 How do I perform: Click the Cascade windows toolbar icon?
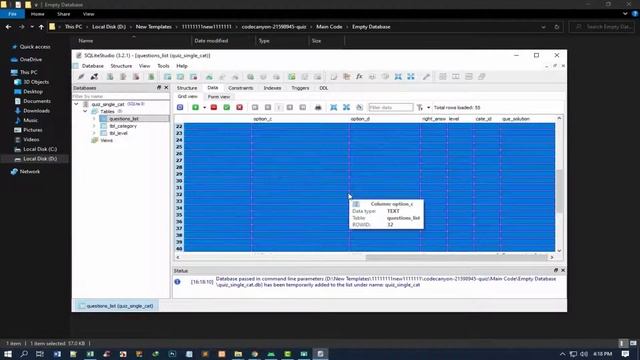tap(482, 77)
